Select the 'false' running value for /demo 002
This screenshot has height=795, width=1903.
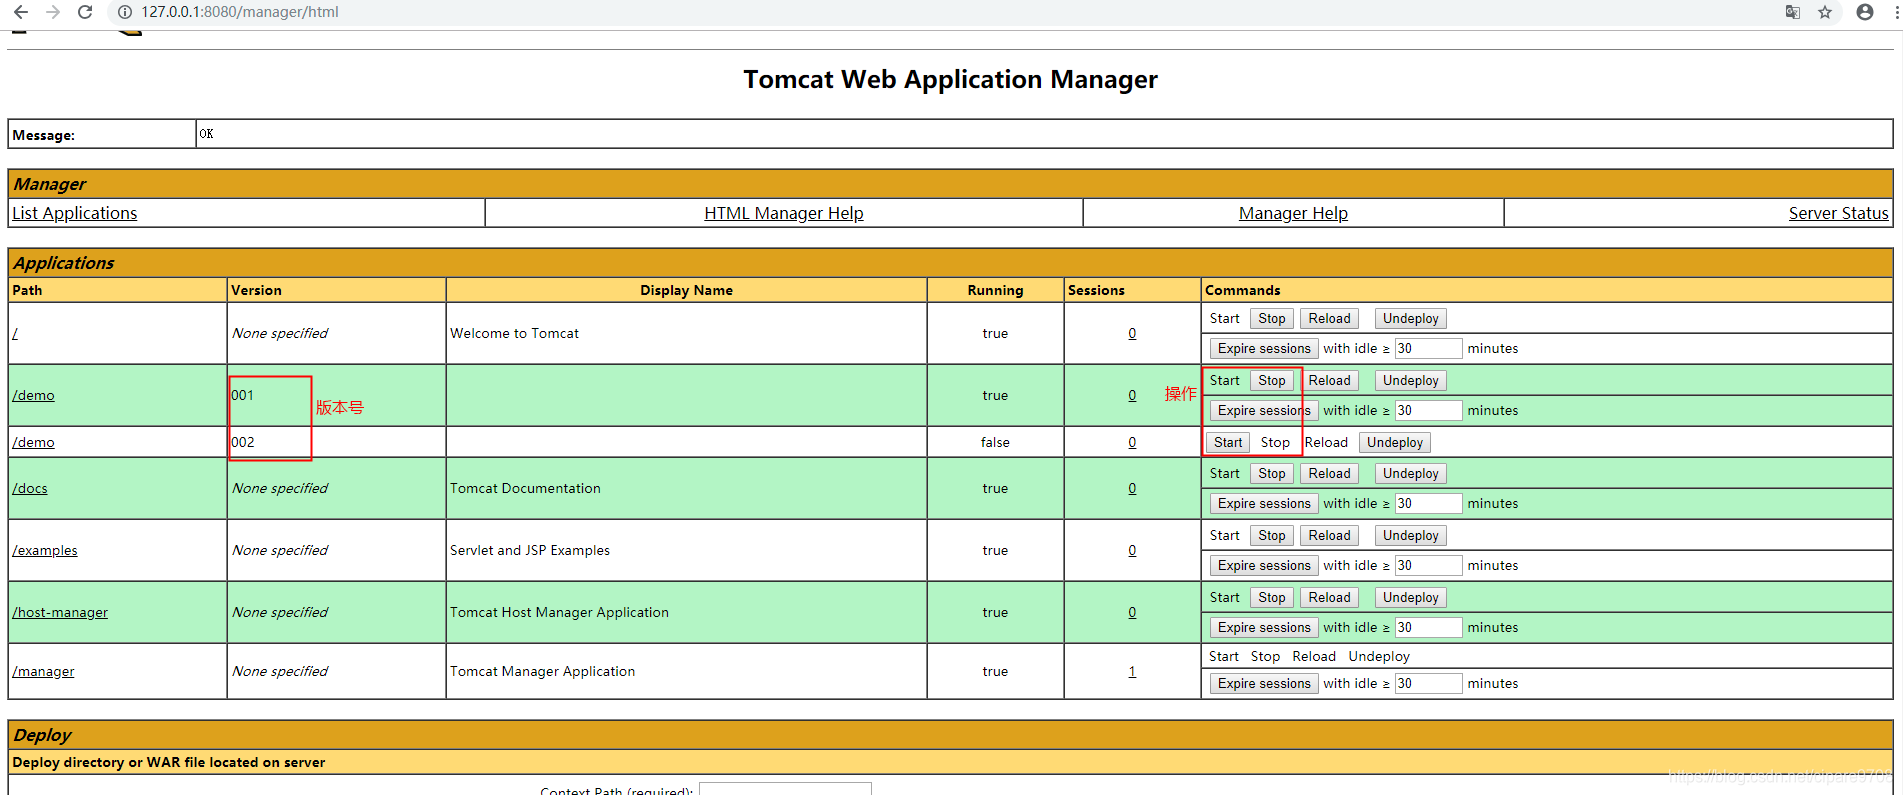point(995,442)
